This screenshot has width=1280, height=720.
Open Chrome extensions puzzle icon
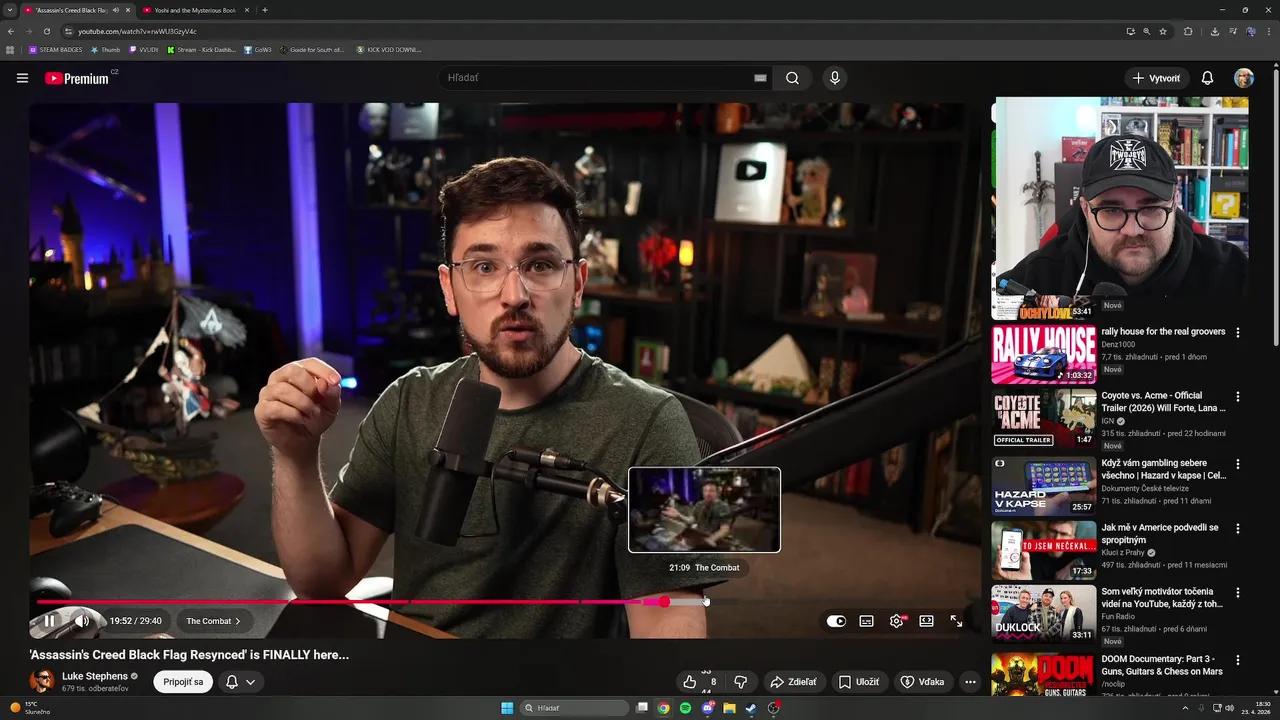pyautogui.click(x=1188, y=31)
